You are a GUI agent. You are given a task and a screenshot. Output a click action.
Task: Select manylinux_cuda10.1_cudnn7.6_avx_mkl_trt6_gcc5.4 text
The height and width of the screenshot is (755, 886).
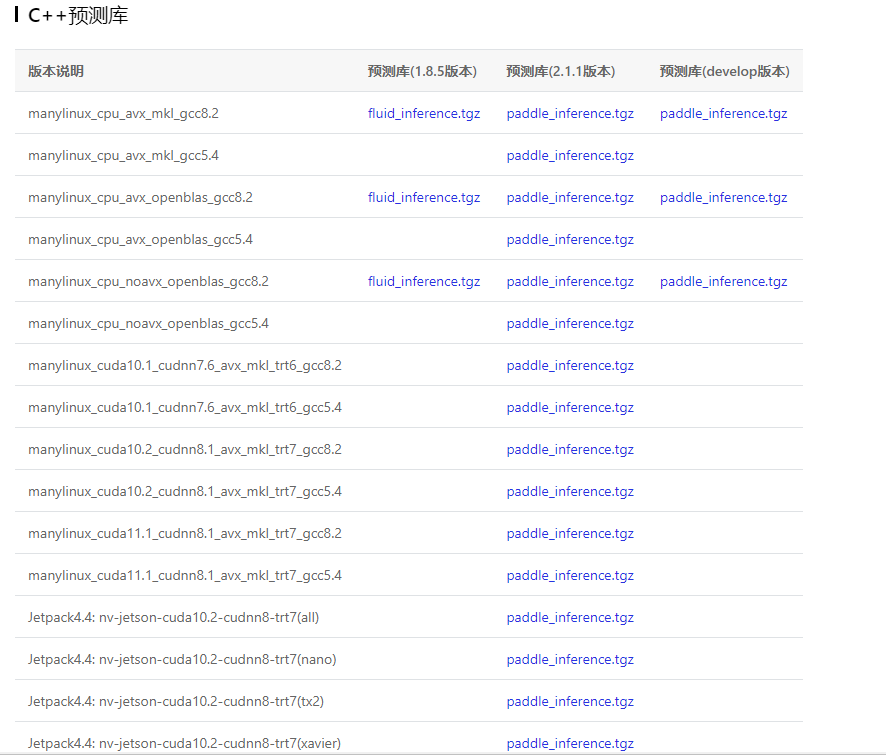(185, 407)
